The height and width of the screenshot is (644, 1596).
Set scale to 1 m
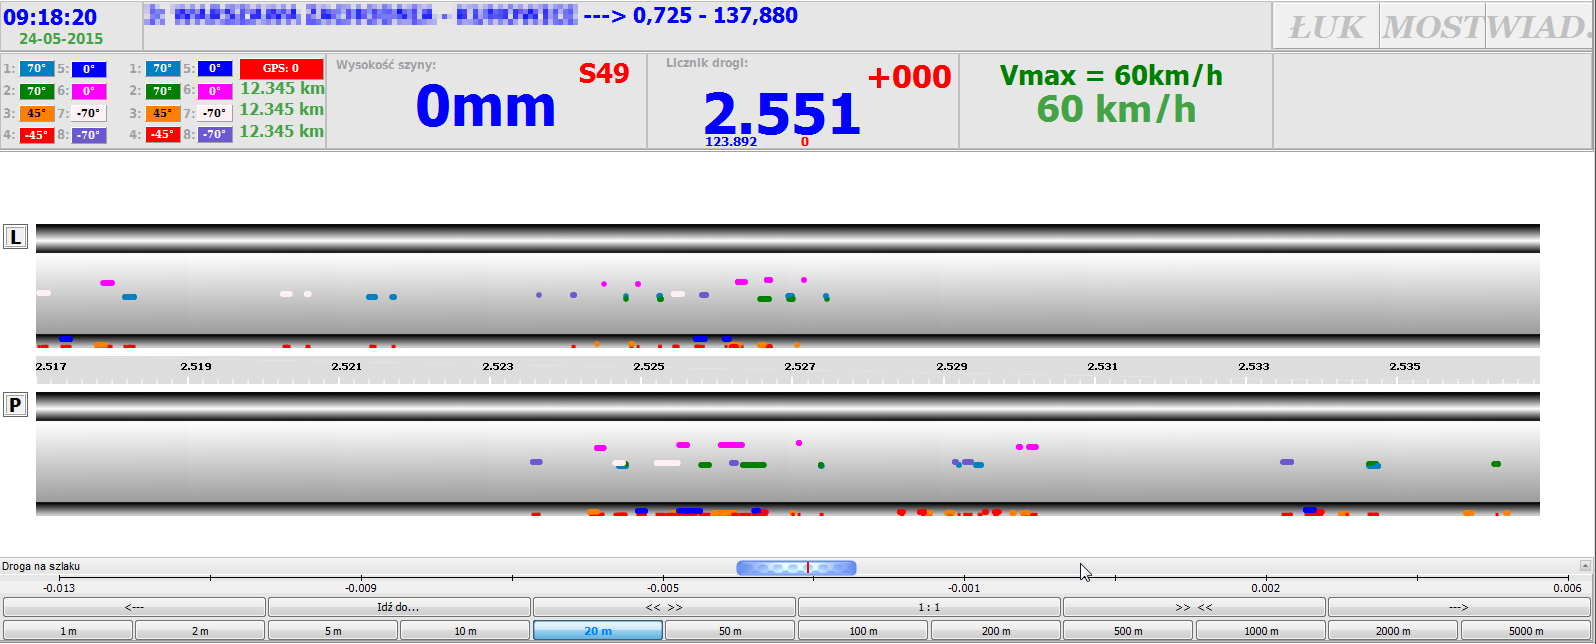68,631
